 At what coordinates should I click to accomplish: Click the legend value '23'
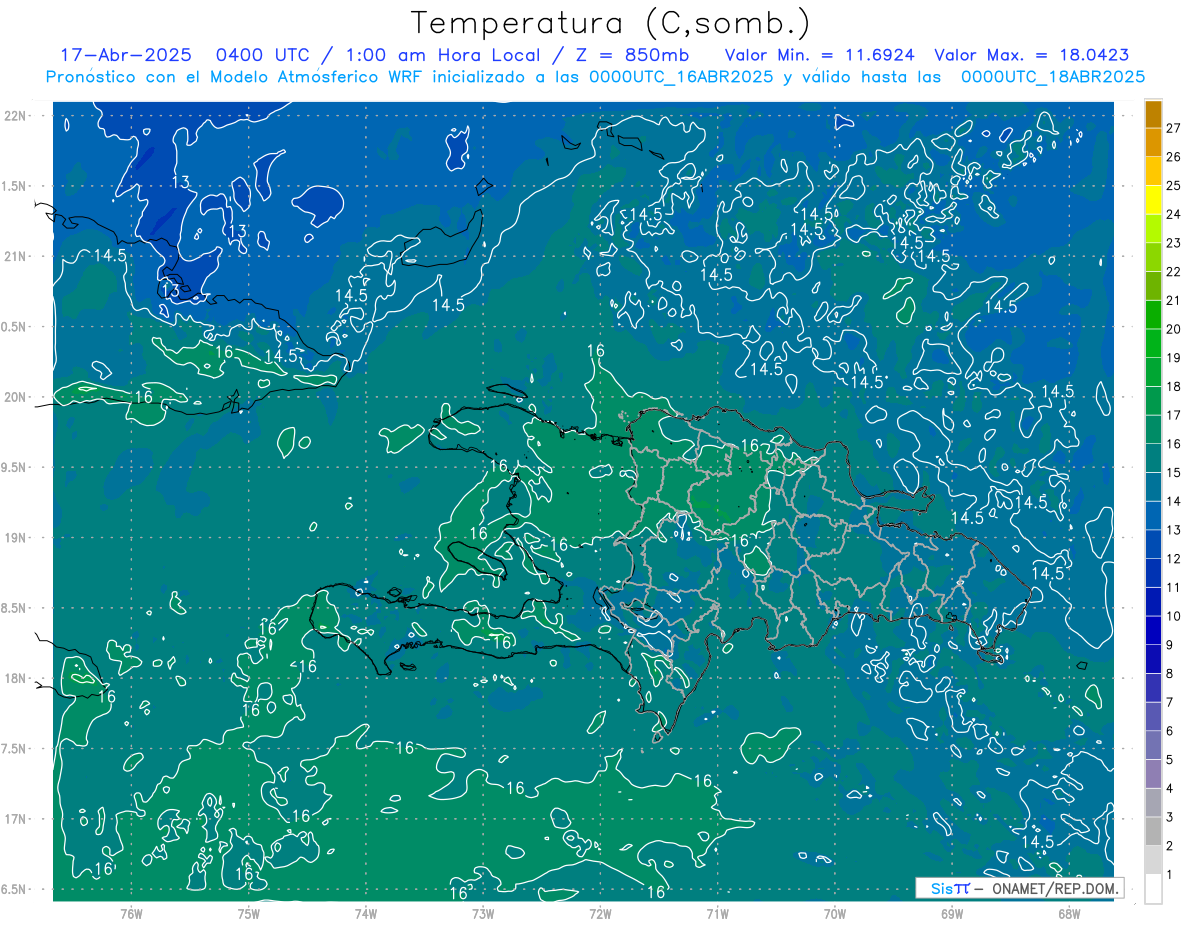tap(1174, 243)
